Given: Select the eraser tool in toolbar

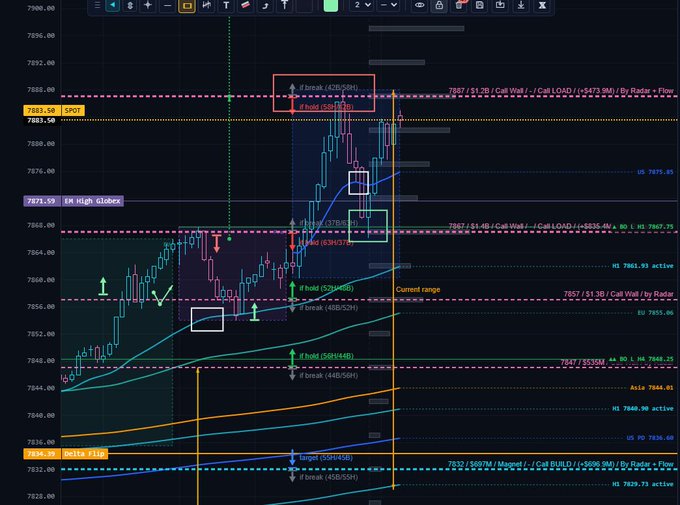Looking at the screenshot, I should (245, 5).
